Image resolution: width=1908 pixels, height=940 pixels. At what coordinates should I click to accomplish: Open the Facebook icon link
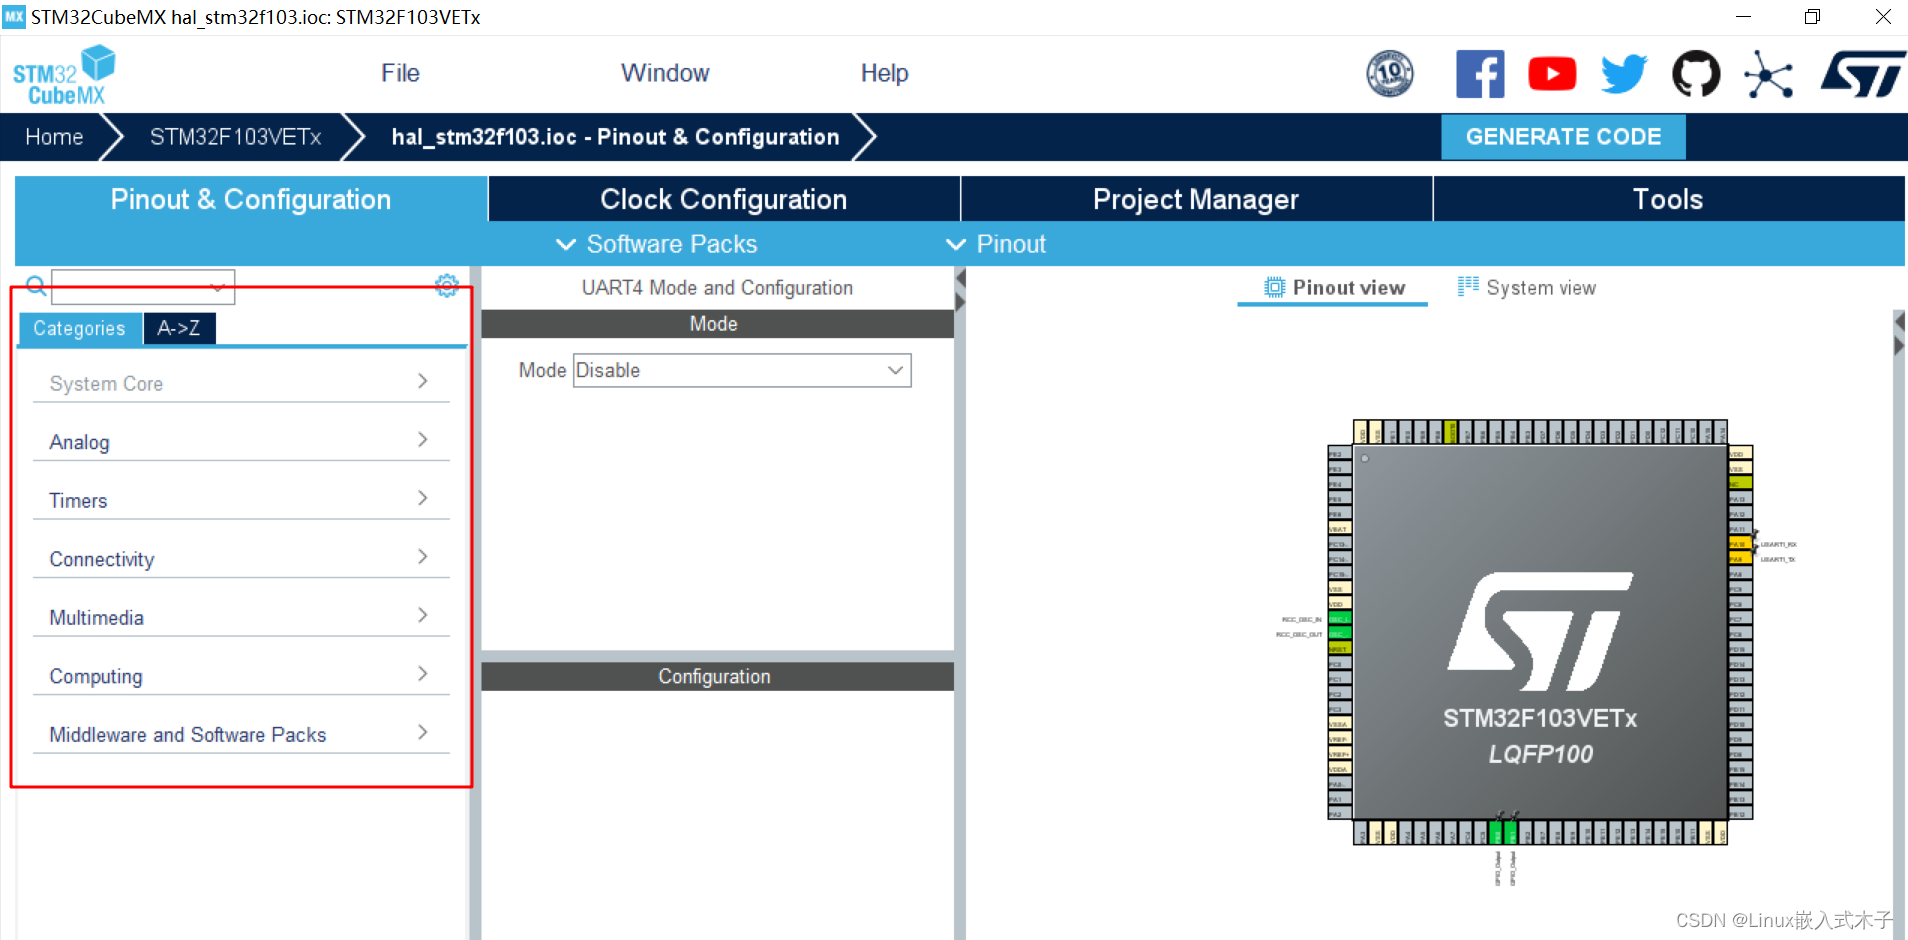click(x=1480, y=74)
